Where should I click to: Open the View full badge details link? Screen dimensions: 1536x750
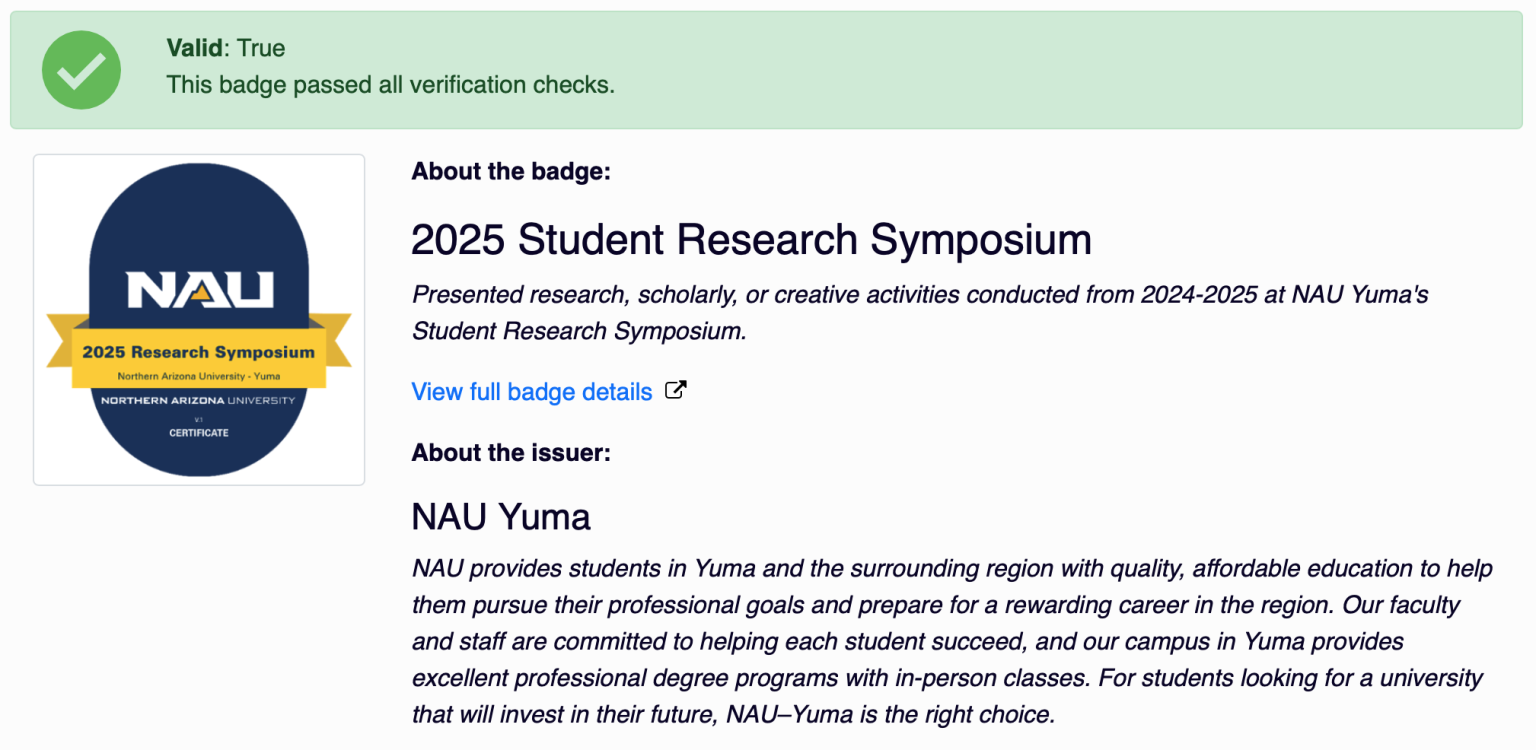pos(532,392)
